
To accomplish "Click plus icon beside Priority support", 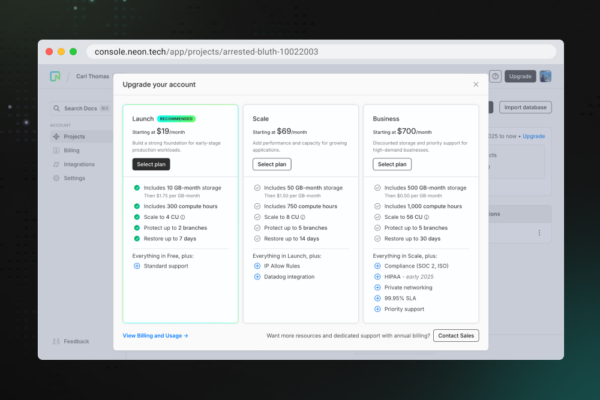I will point(377,309).
